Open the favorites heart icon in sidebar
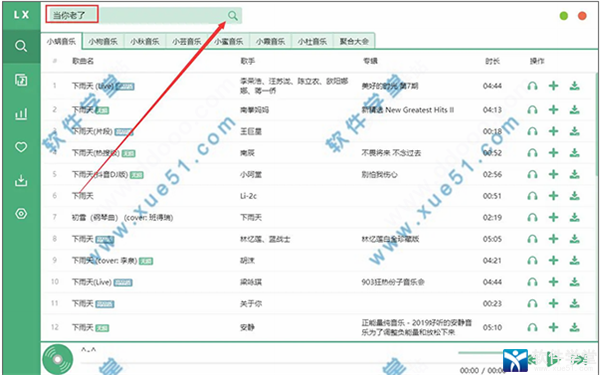This screenshot has height=375, width=600. 21,147
